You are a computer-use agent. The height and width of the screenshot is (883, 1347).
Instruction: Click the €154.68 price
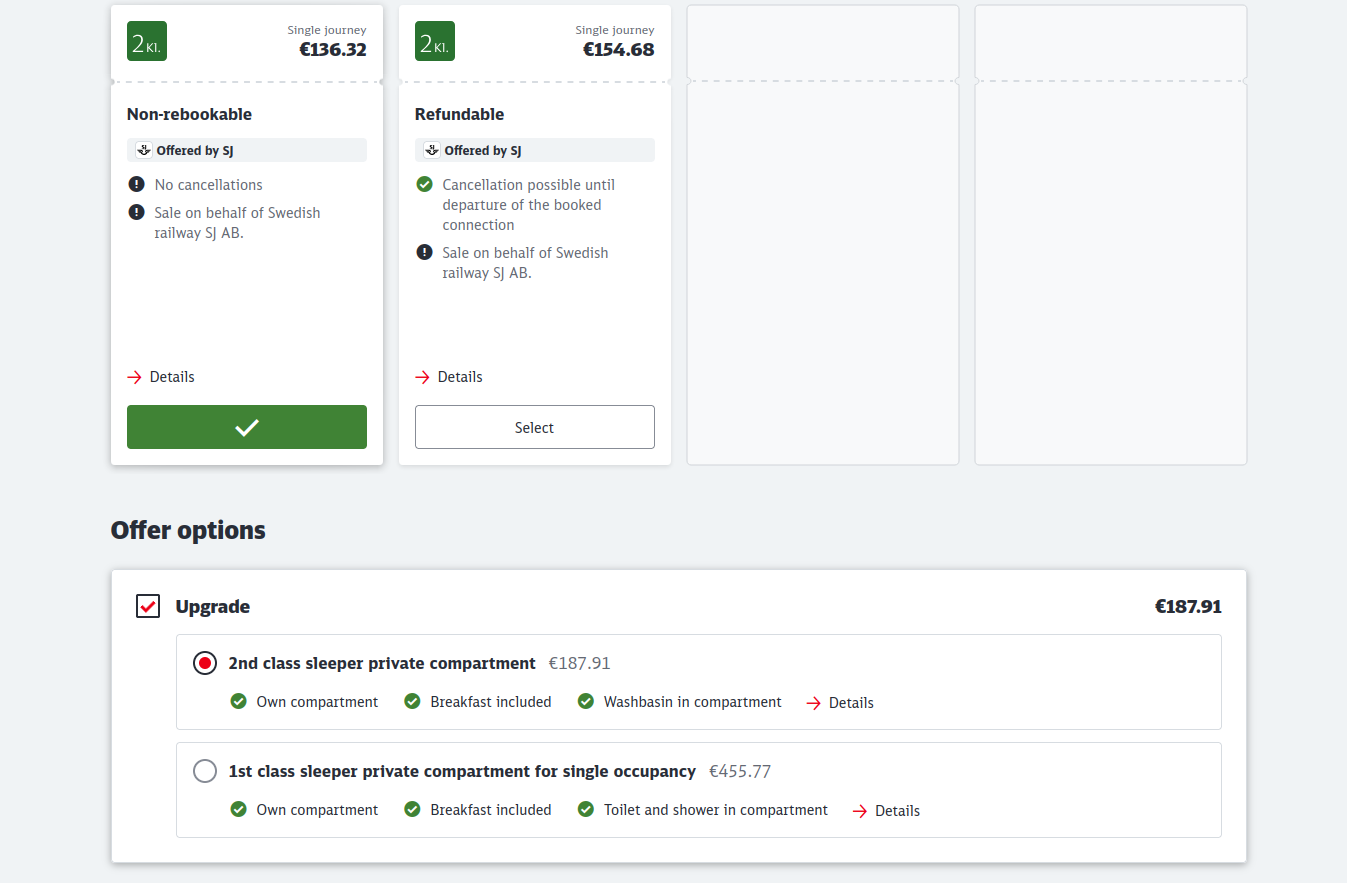click(619, 49)
